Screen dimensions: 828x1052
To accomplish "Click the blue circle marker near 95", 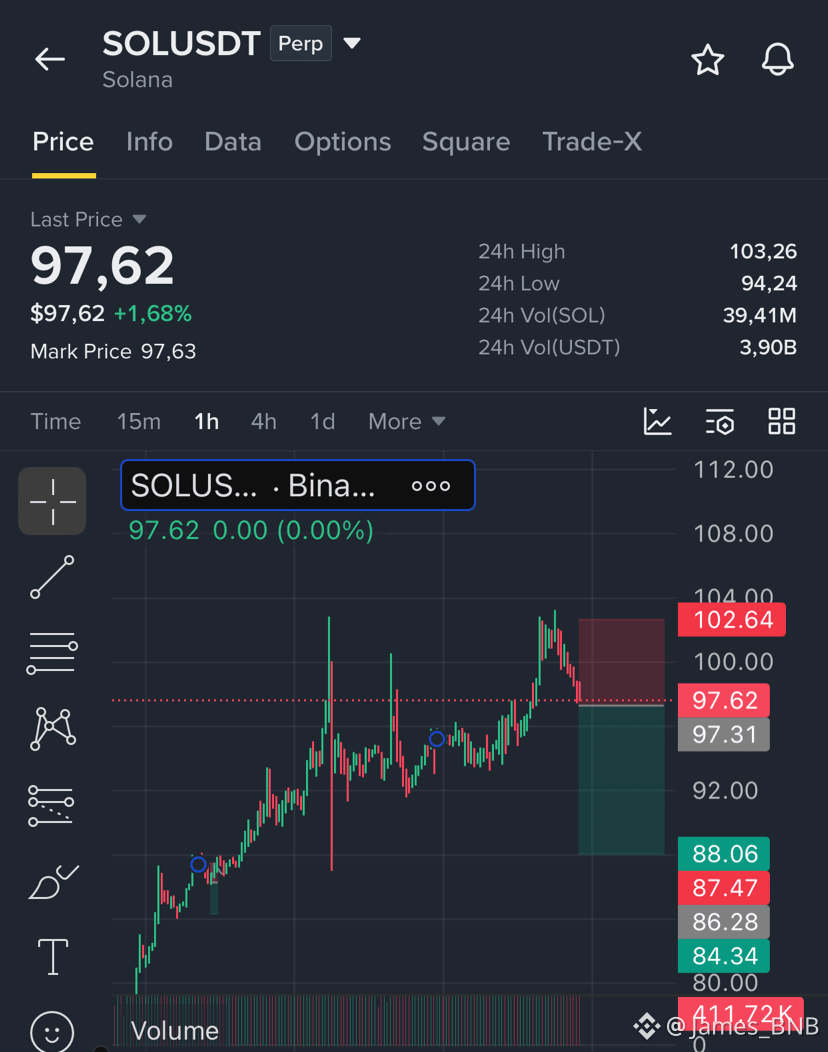I will pos(437,739).
